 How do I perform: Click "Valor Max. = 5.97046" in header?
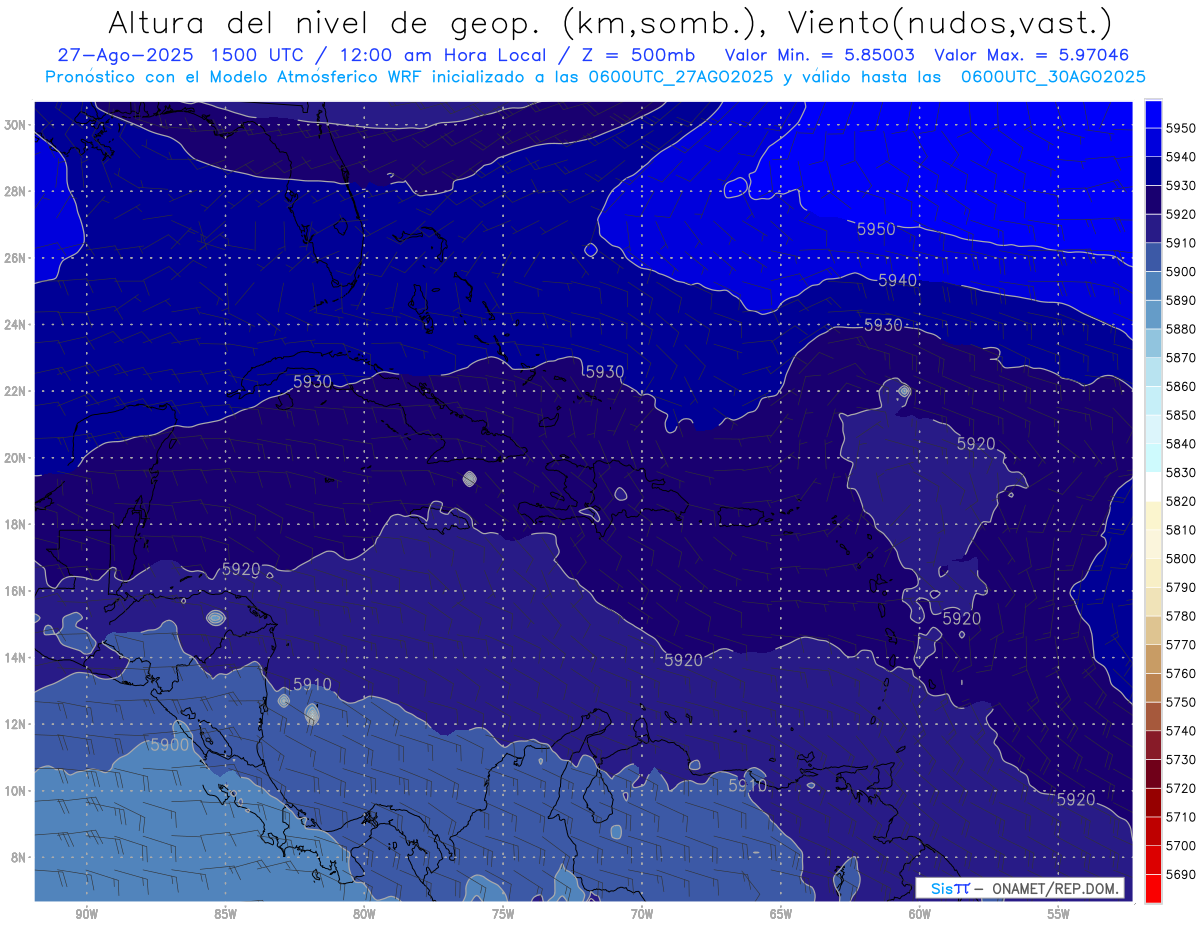pos(1031,54)
